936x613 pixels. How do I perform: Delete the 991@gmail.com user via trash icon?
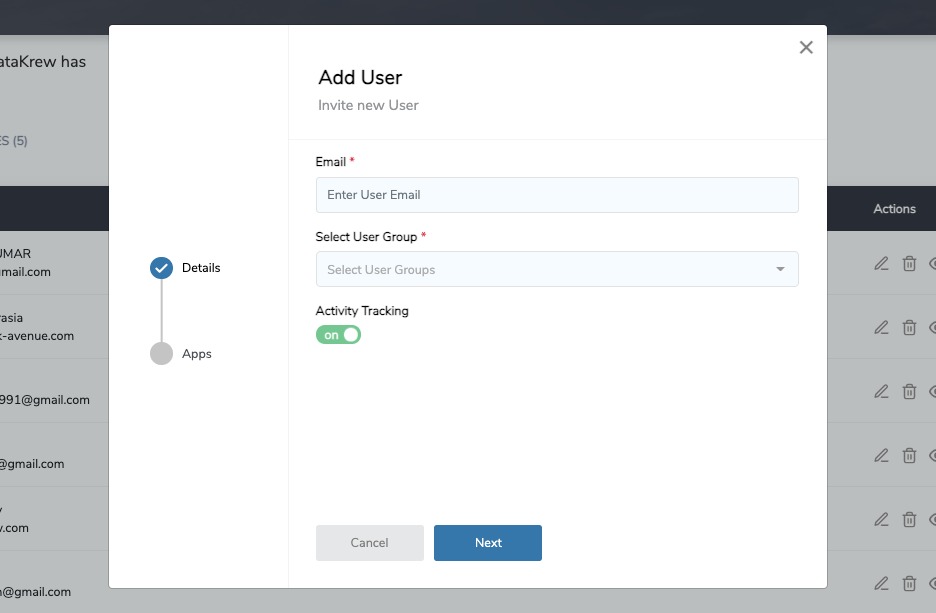pos(909,391)
